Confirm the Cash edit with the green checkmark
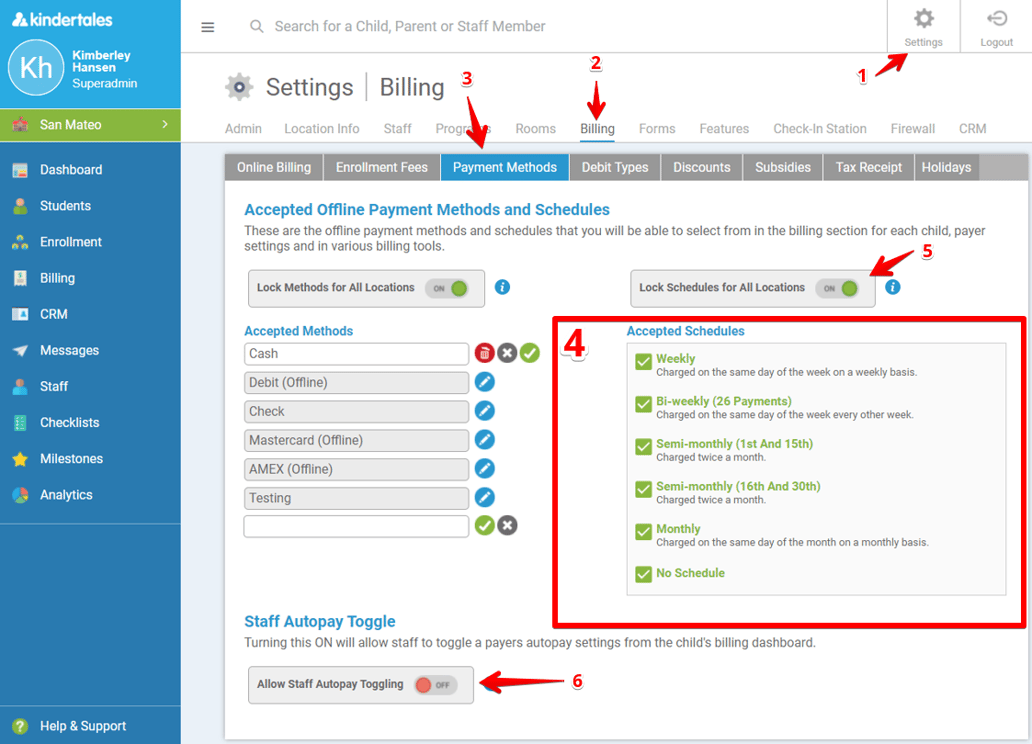Screen dimensions: 1032x744 (x=530, y=353)
